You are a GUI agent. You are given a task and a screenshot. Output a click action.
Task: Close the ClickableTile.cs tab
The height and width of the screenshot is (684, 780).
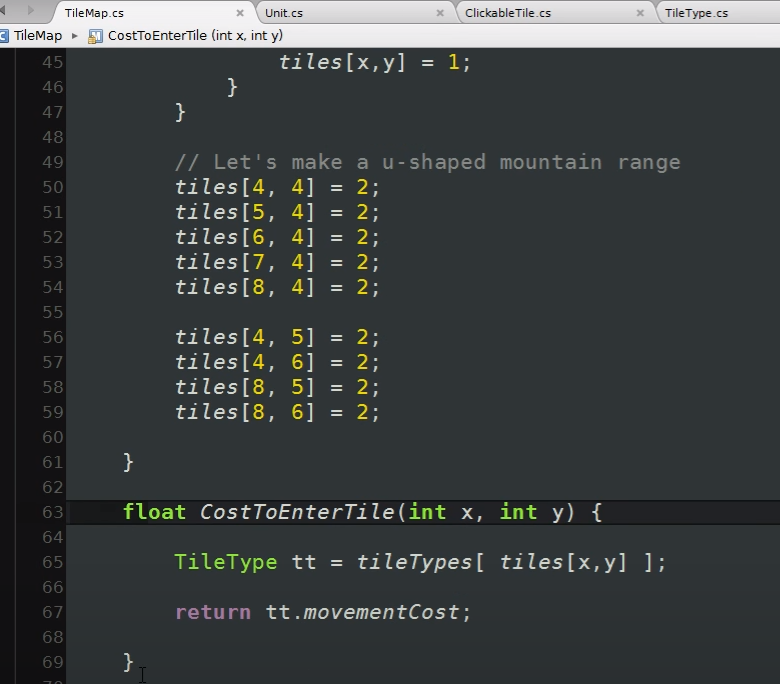coord(640,13)
